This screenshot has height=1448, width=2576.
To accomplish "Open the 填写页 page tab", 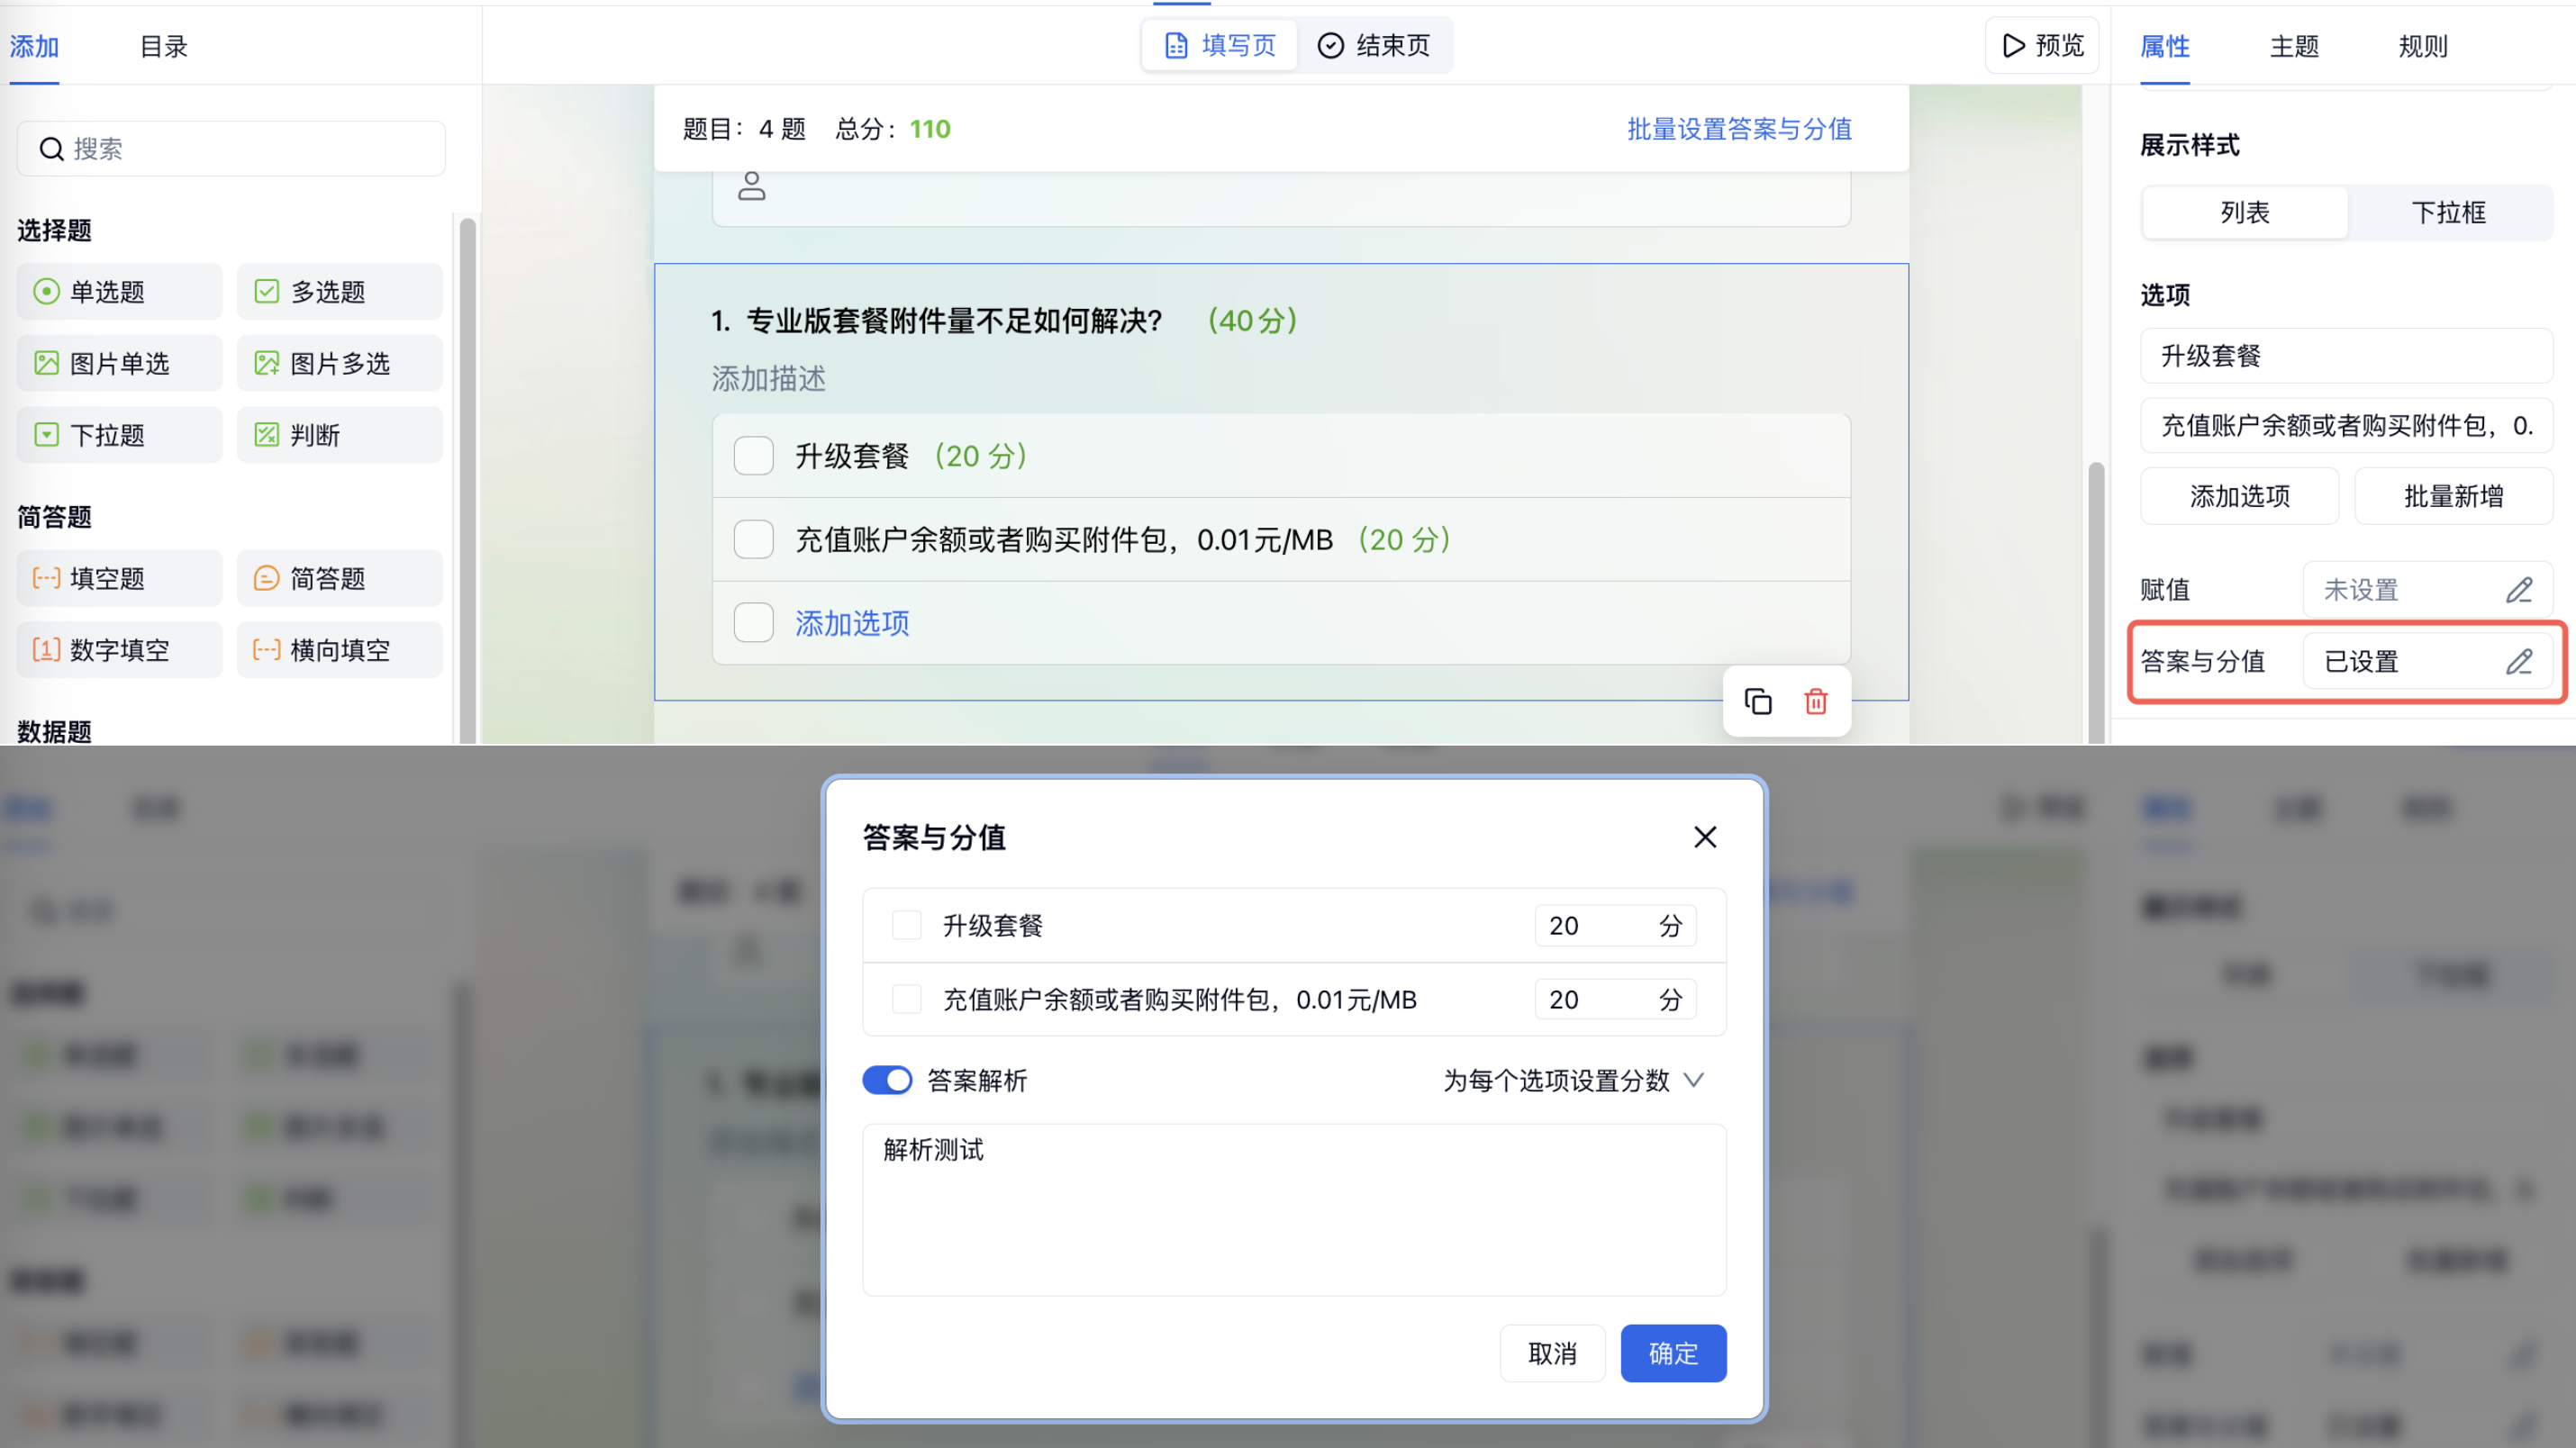I will 1220,45.
